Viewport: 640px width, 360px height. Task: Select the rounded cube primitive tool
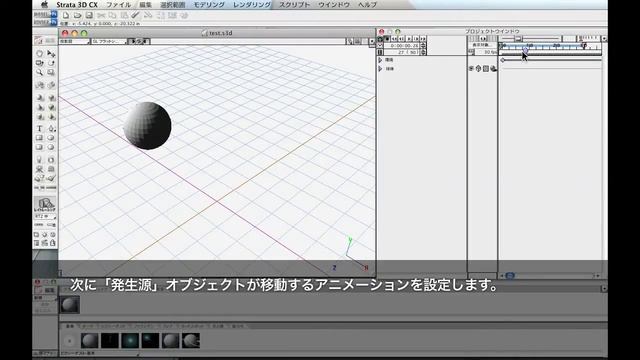coord(40,147)
